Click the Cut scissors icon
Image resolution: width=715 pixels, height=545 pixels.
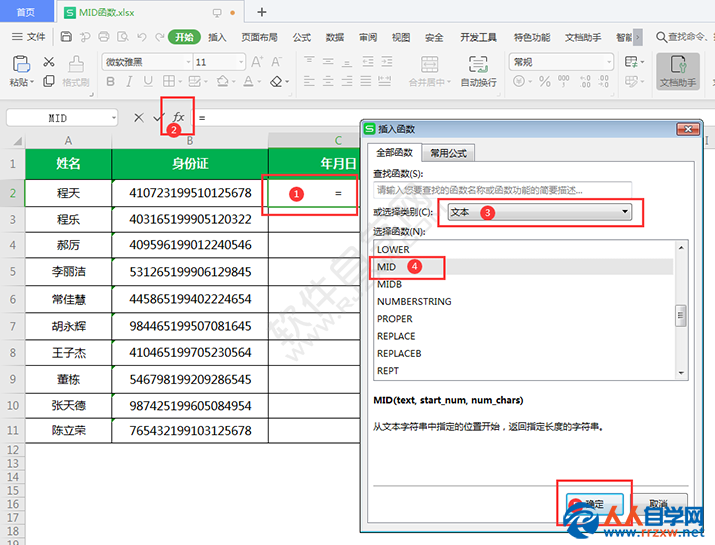[49, 62]
